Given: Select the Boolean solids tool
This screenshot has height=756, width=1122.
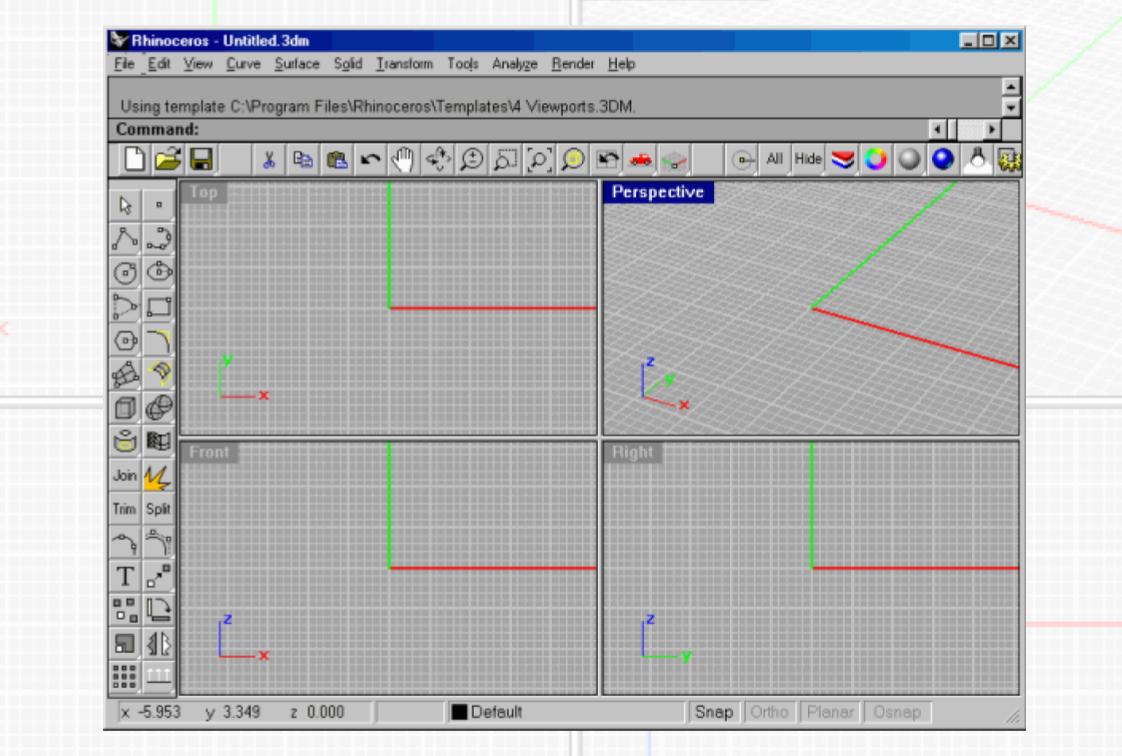Looking at the screenshot, I should (159, 408).
